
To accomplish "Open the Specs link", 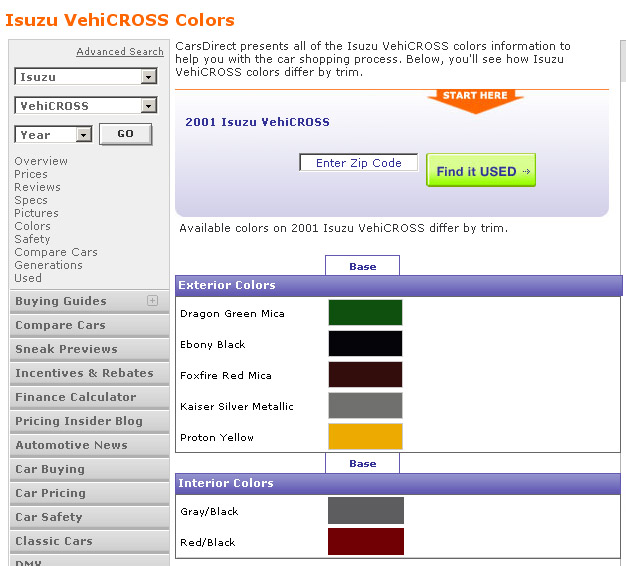I will point(31,200).
